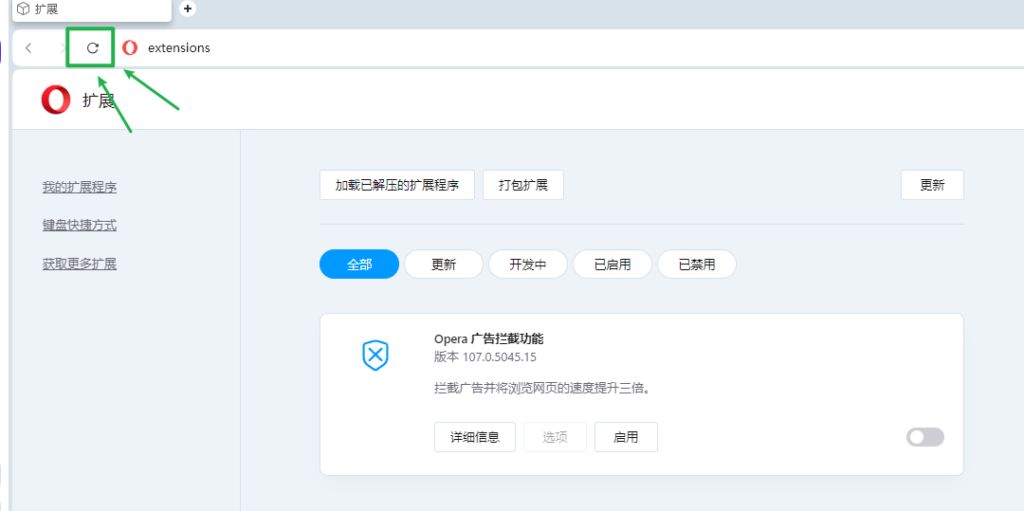Screen dimensions: 1024x511
Task: Click the 打包扩展 button
Action: tap(523, 185)
